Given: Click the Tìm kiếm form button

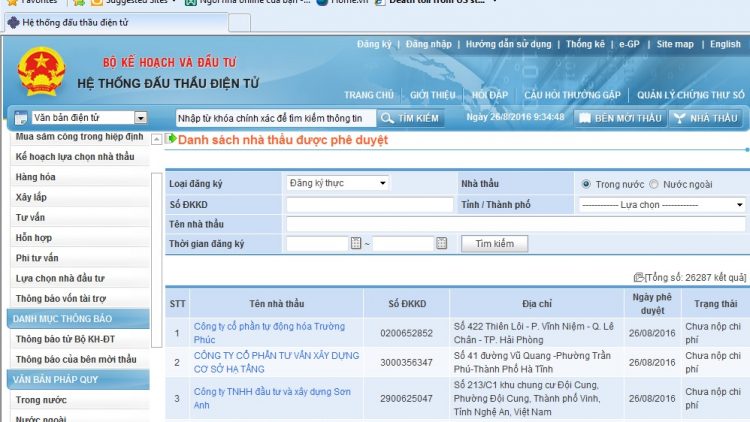Looking at the screenshot, I should point(495,244).
